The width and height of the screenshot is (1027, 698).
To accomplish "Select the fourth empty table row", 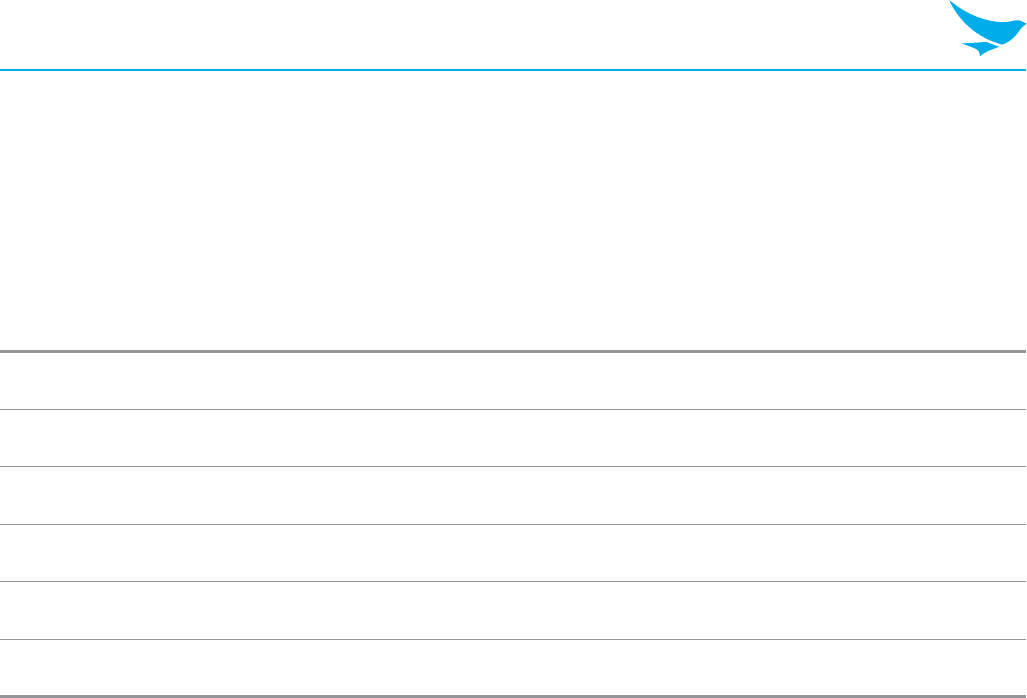I will (513, 553).
